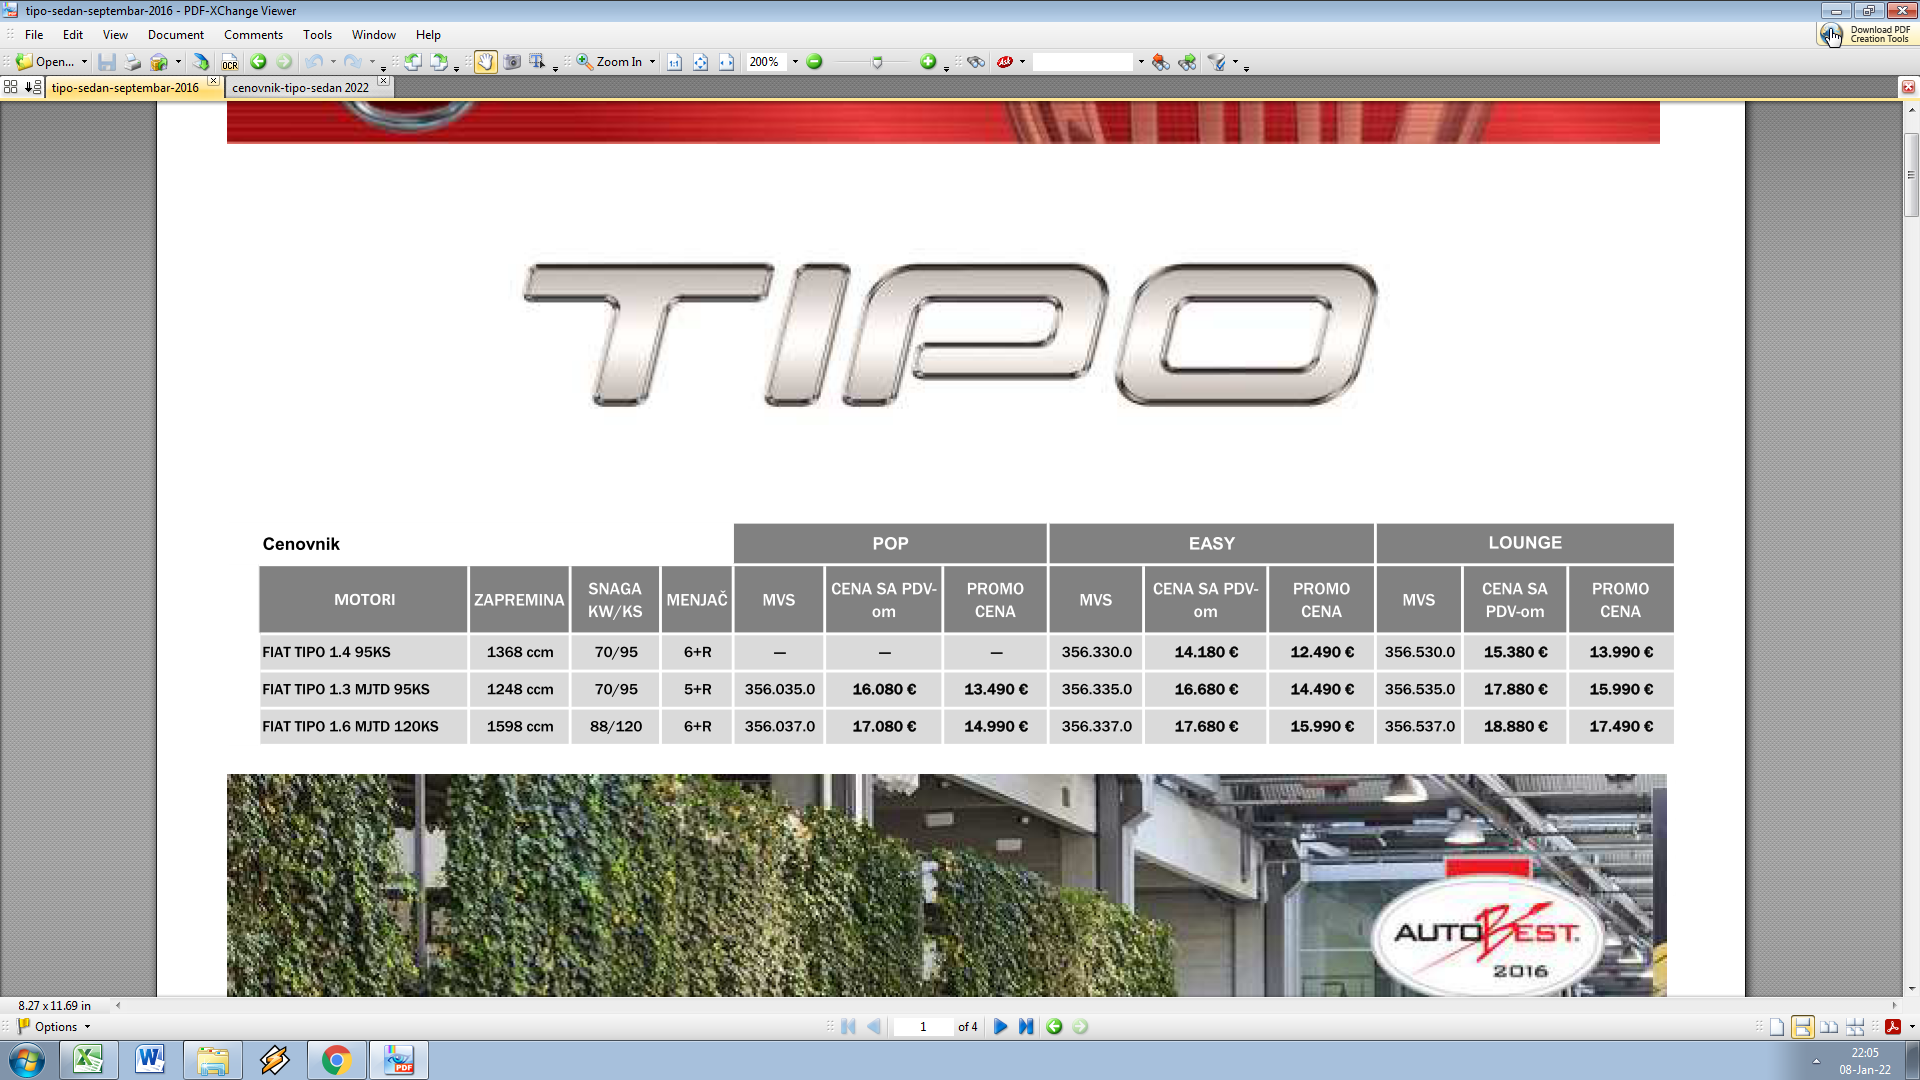Image resolution: width=1920 pixels, height=1080 pixels.
Task: Expand the Ask search provider dropdown
Action: 1022,62
